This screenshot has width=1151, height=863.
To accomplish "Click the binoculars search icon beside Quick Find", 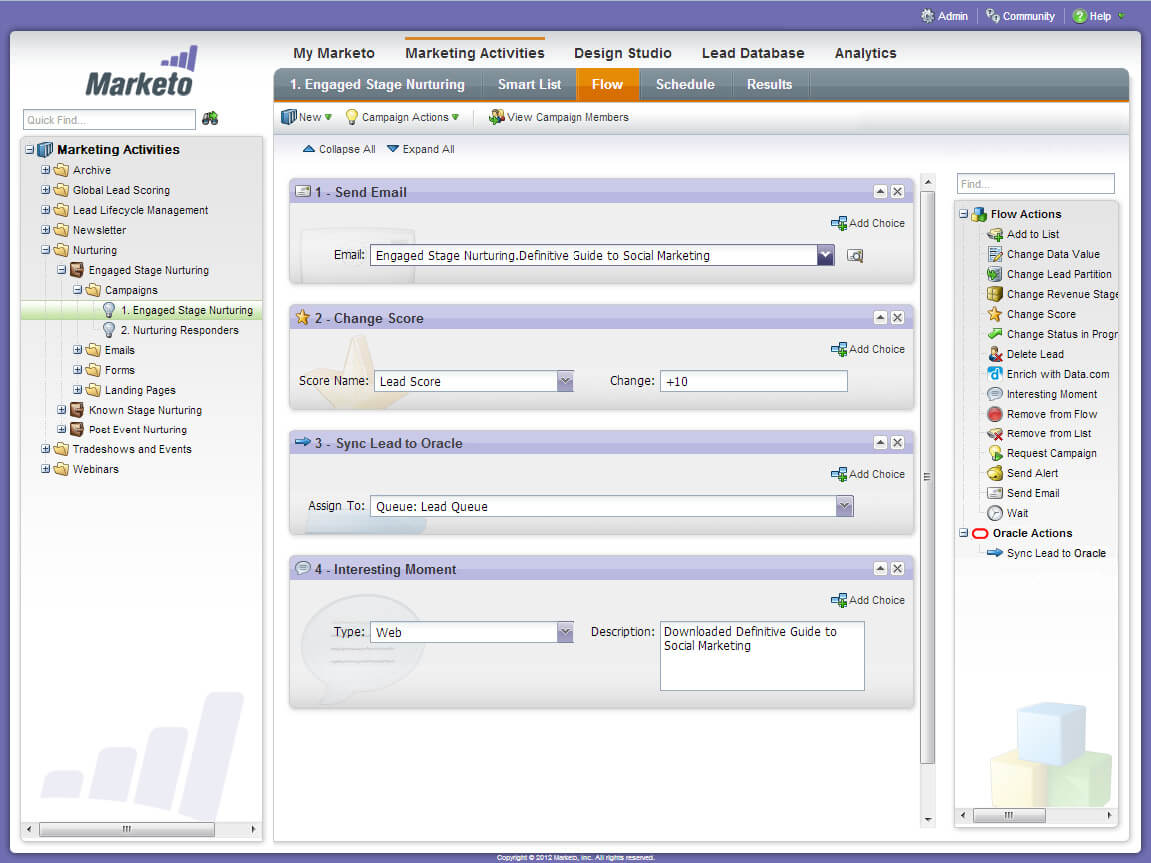I will pyautogui.click(x=210, y=119).
